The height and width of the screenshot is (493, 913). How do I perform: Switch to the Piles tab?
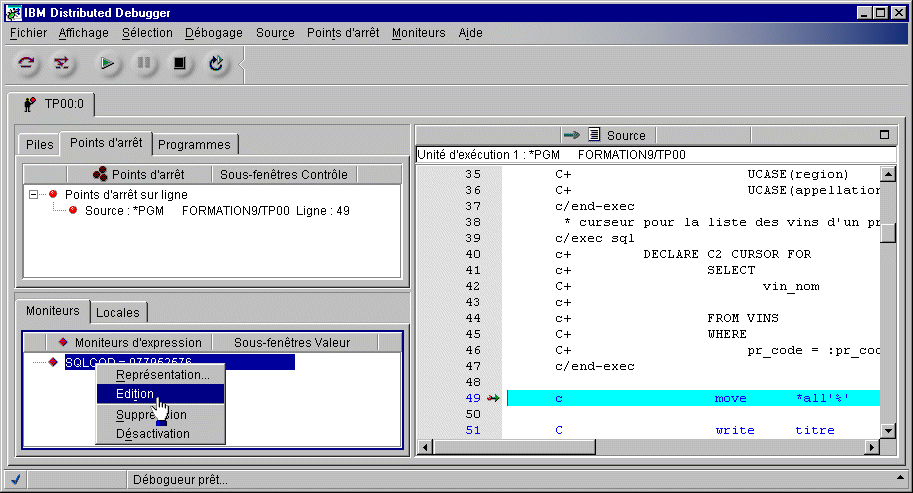39,145
